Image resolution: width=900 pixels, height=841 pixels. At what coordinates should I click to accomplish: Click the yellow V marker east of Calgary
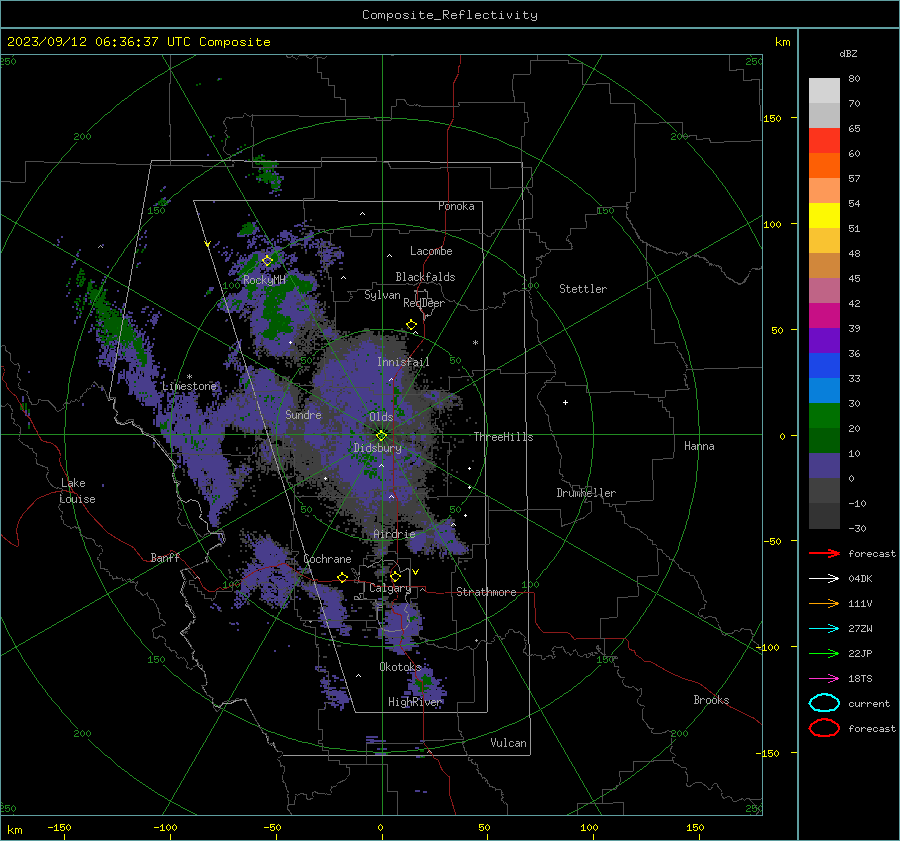tap(416, 572)
